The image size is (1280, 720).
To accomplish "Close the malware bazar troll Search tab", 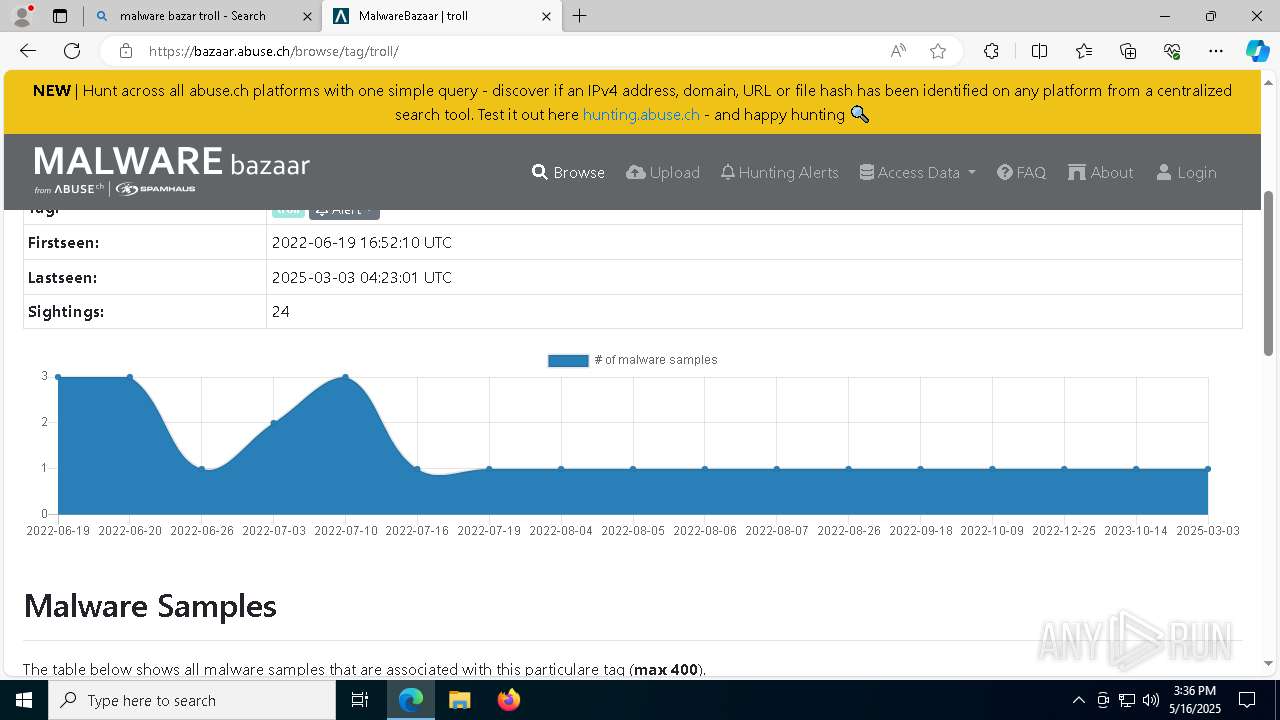I will coord(307,16).
